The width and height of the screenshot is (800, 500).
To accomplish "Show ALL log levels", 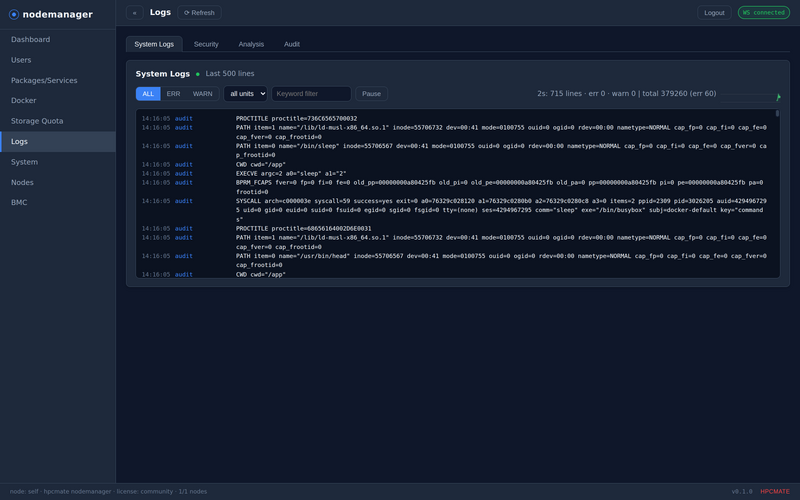I will [x=148, y=94].
